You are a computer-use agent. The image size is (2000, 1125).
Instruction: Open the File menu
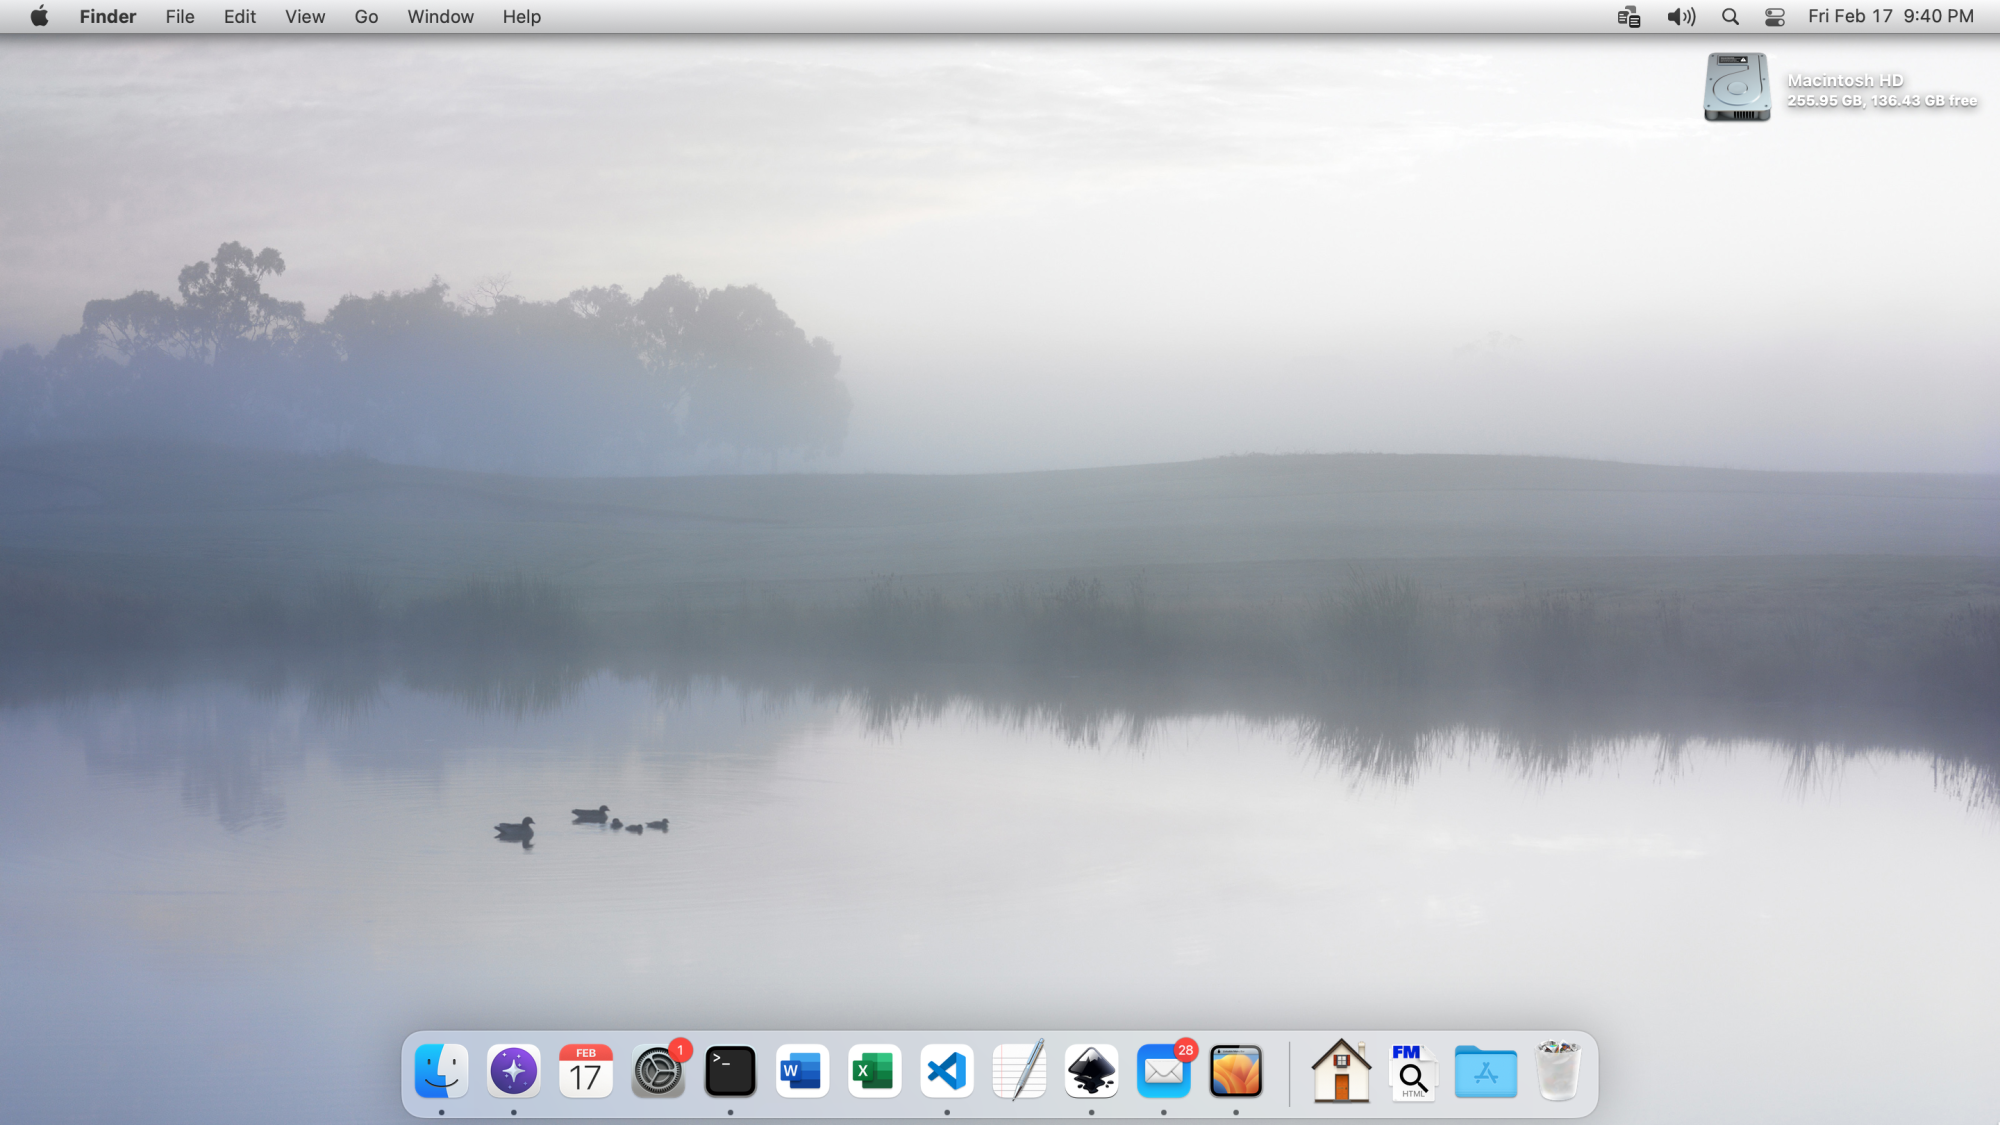180,17
